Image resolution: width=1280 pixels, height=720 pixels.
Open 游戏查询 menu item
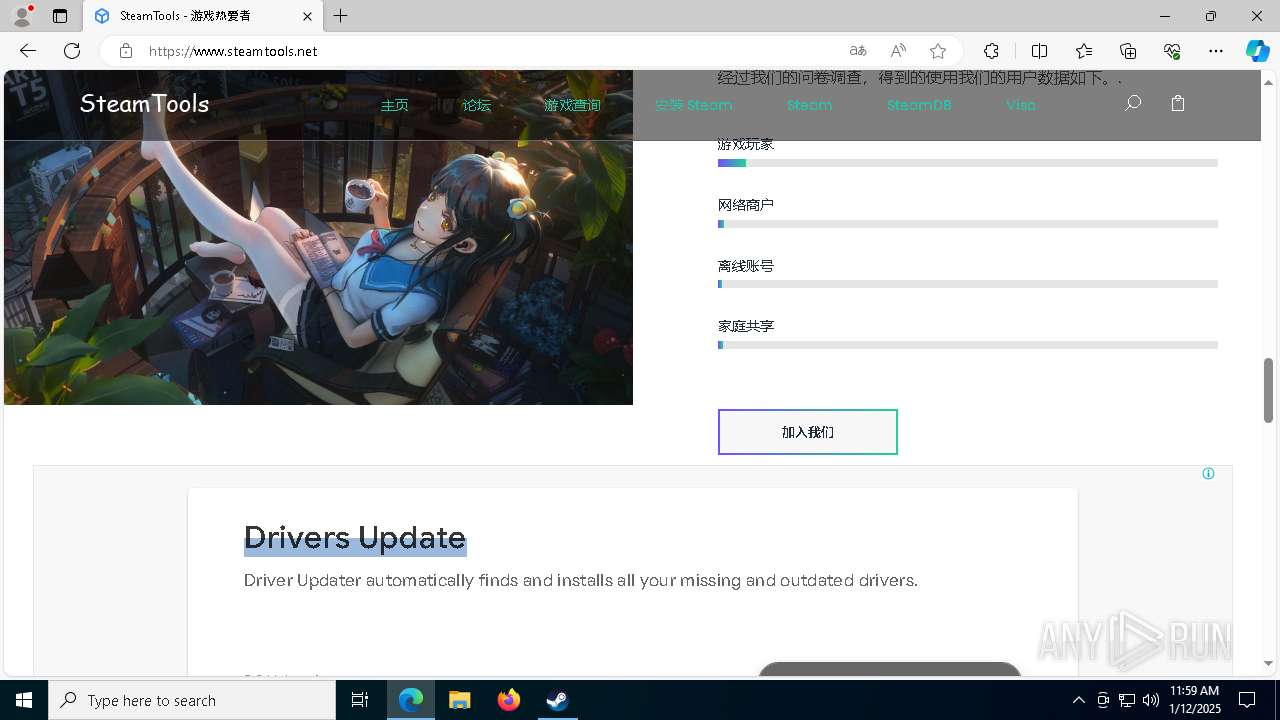[572, 105]
